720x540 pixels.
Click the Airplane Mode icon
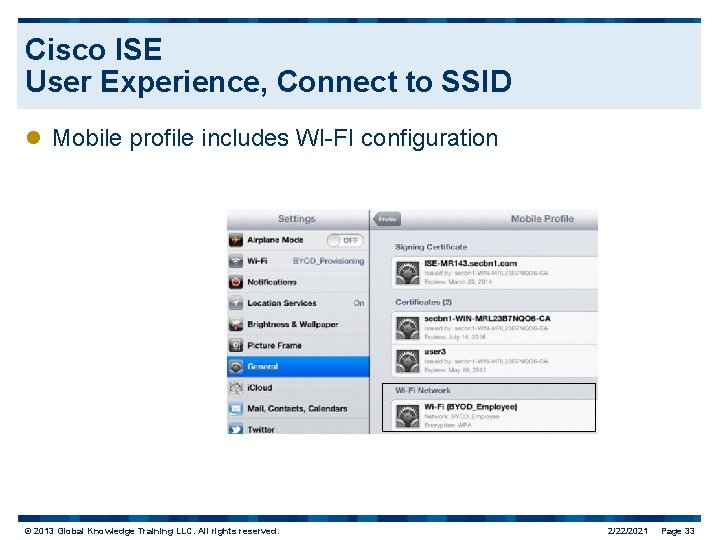tap(236, 240)
